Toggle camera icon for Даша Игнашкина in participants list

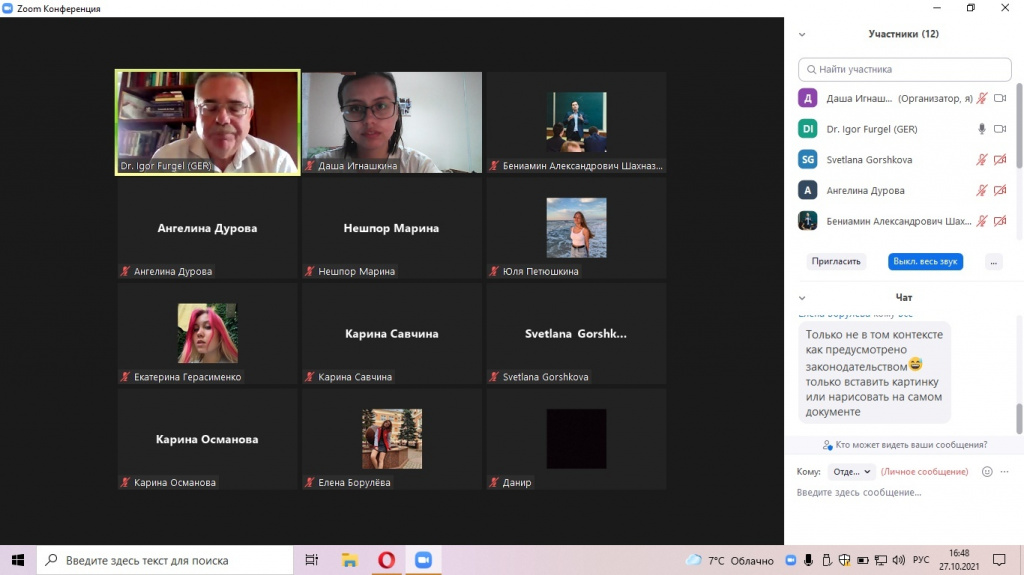click(x=1000, y=99)
